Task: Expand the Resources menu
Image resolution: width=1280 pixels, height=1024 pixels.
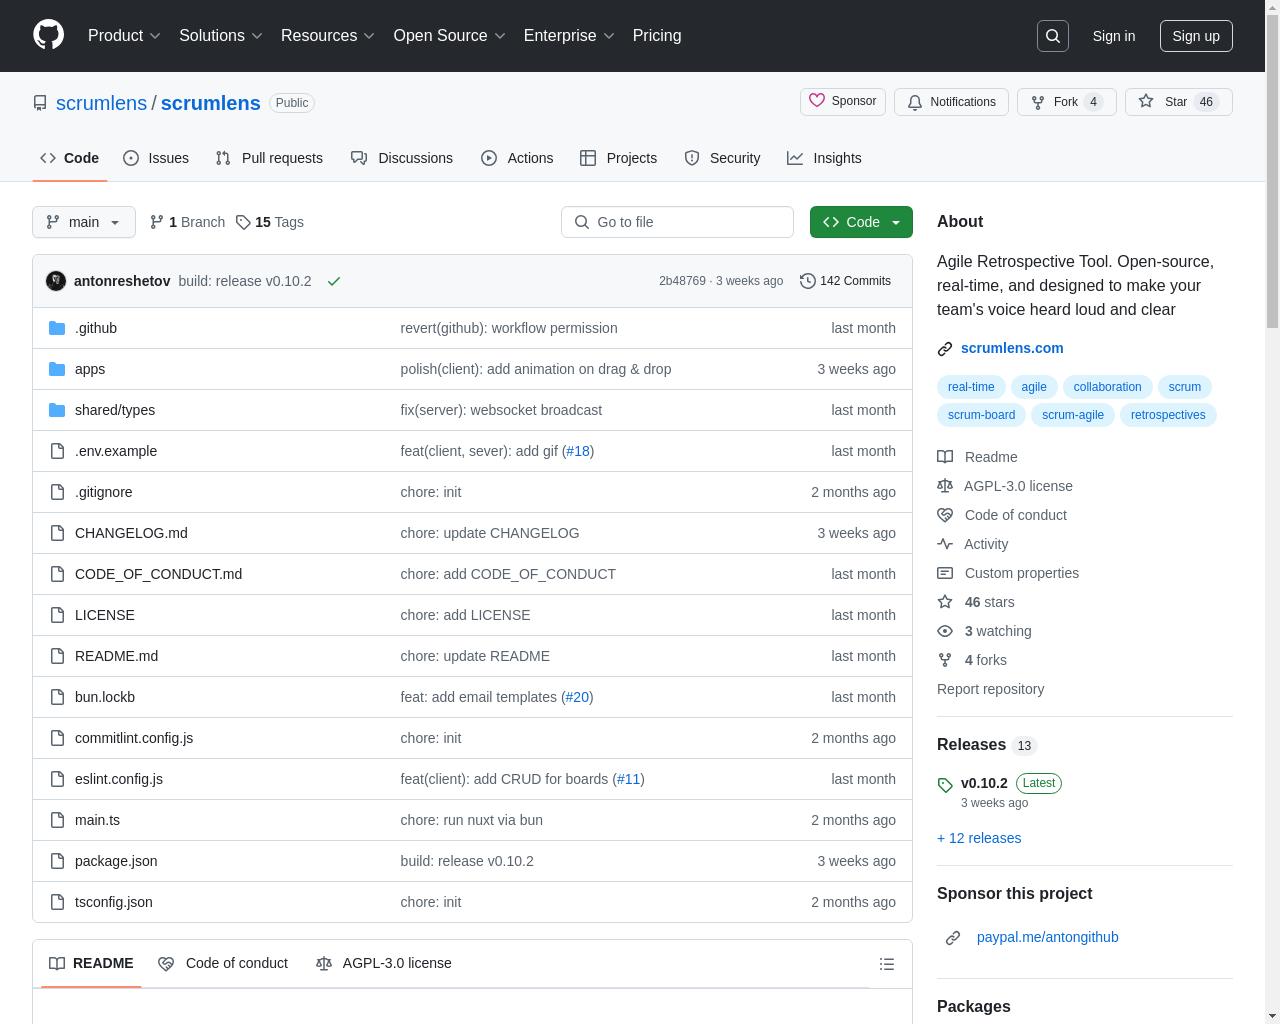Action: click(x=328, y=35)
